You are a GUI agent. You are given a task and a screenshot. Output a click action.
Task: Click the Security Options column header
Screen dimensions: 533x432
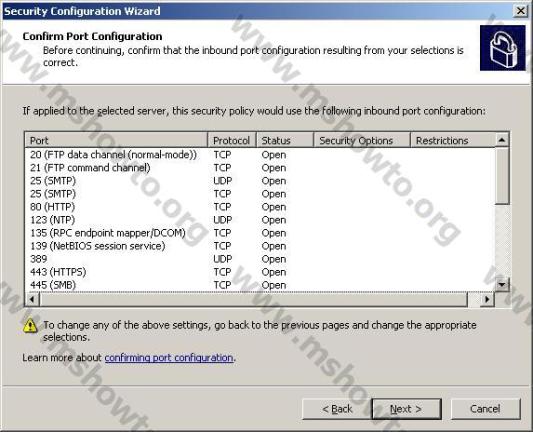(x=362, y=140)
